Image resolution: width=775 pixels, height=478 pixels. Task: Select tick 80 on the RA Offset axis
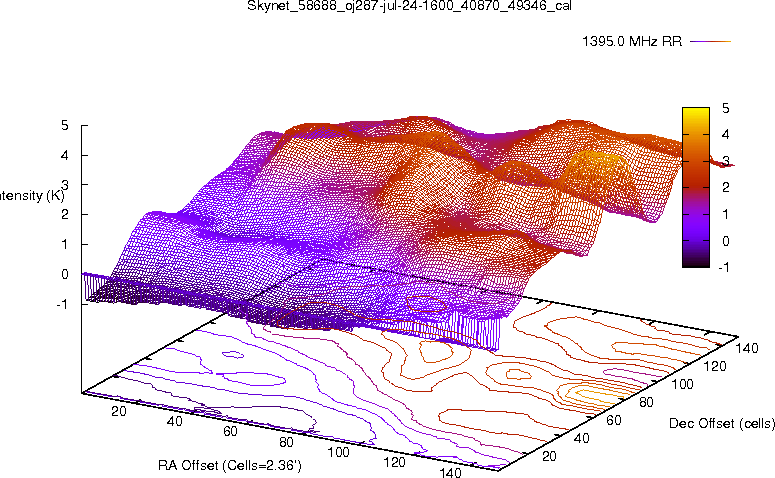[x=286, y=442]
